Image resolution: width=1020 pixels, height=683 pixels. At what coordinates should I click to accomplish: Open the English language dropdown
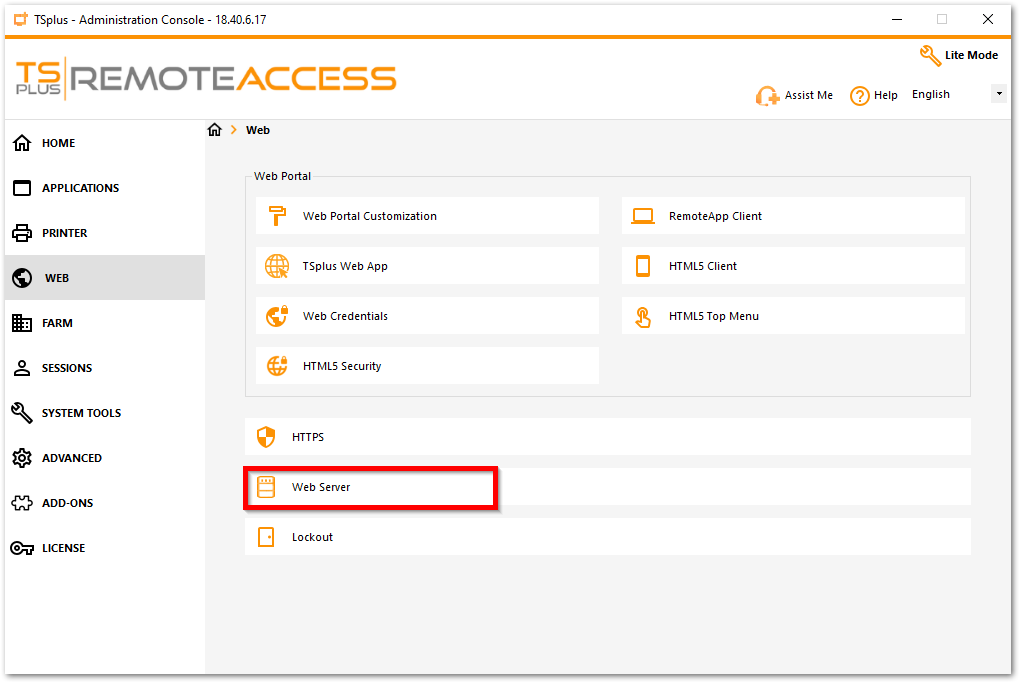point(958,94)
